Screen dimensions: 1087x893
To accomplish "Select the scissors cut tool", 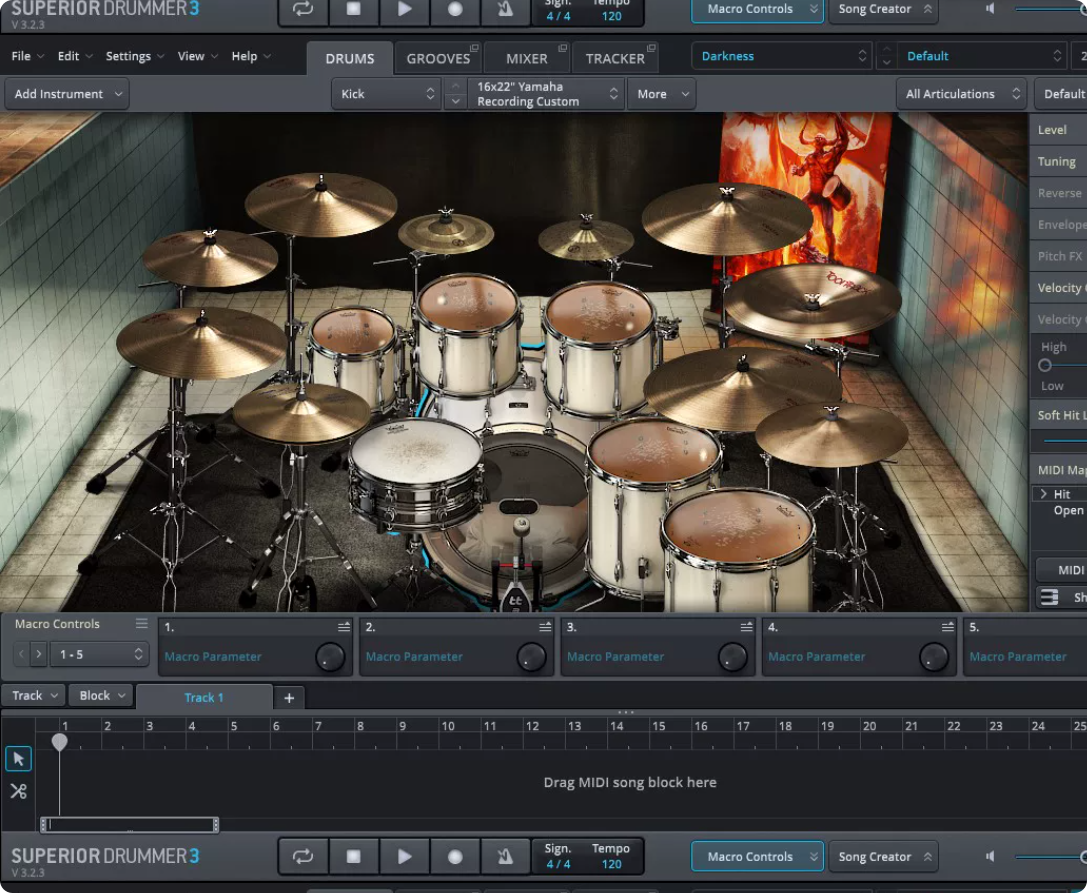I will click(x=19, y=791).
